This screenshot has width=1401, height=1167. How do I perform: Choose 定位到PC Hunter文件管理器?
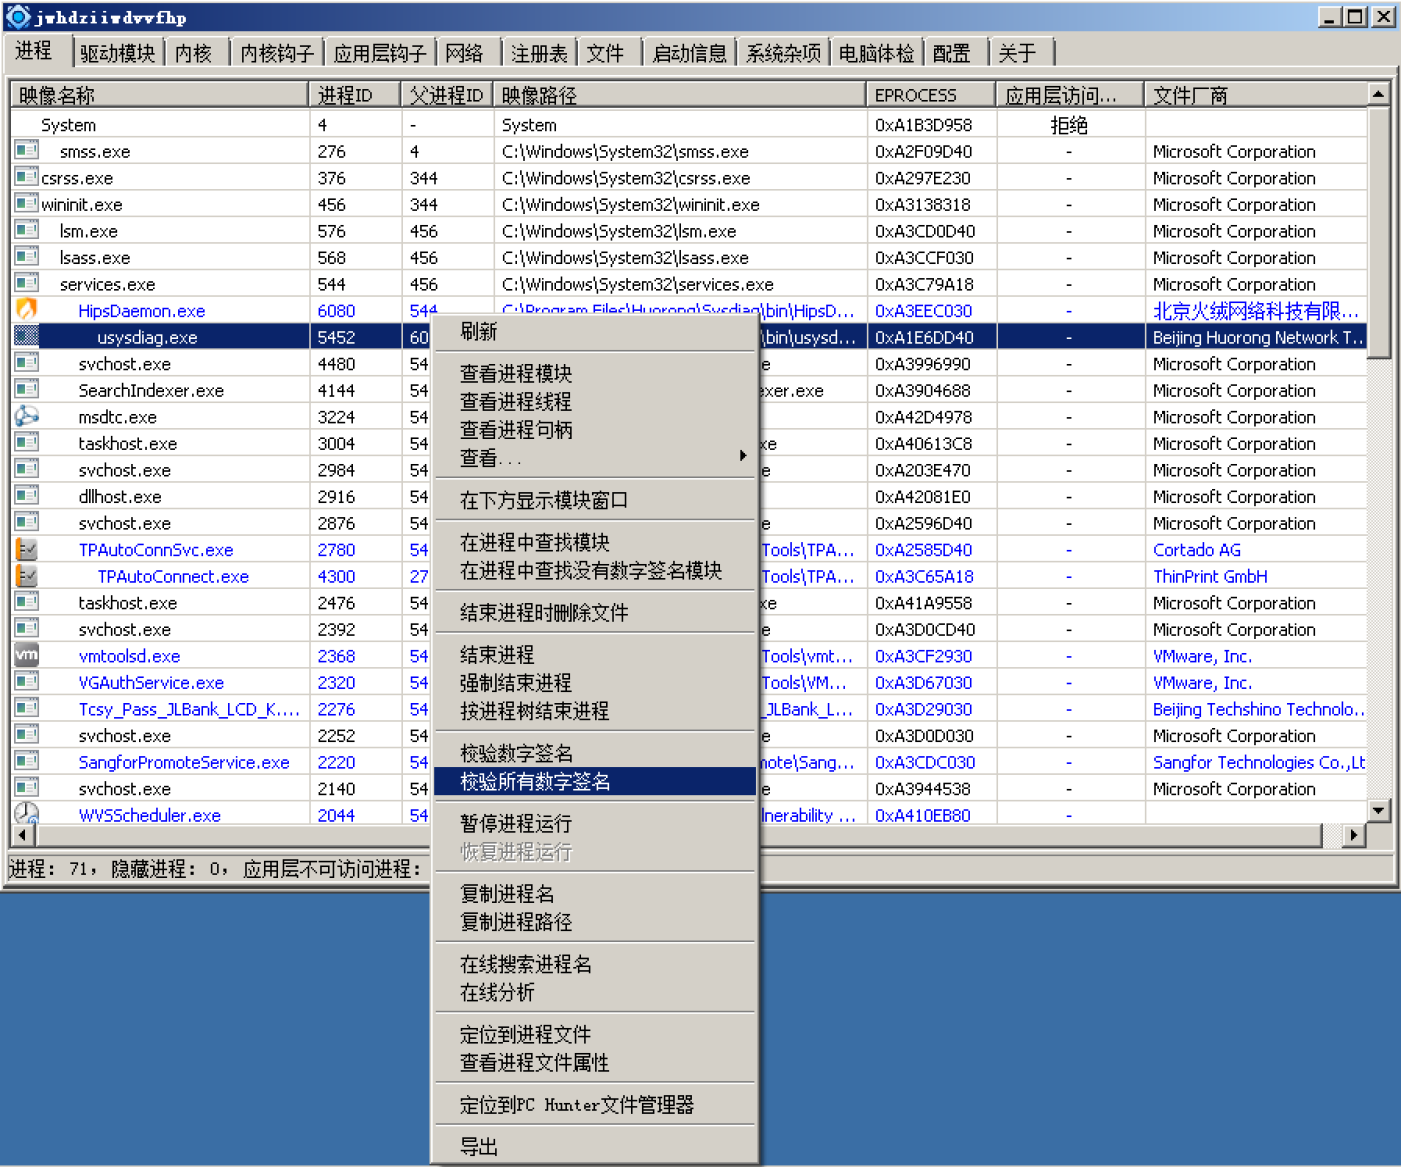(595, 1104)
